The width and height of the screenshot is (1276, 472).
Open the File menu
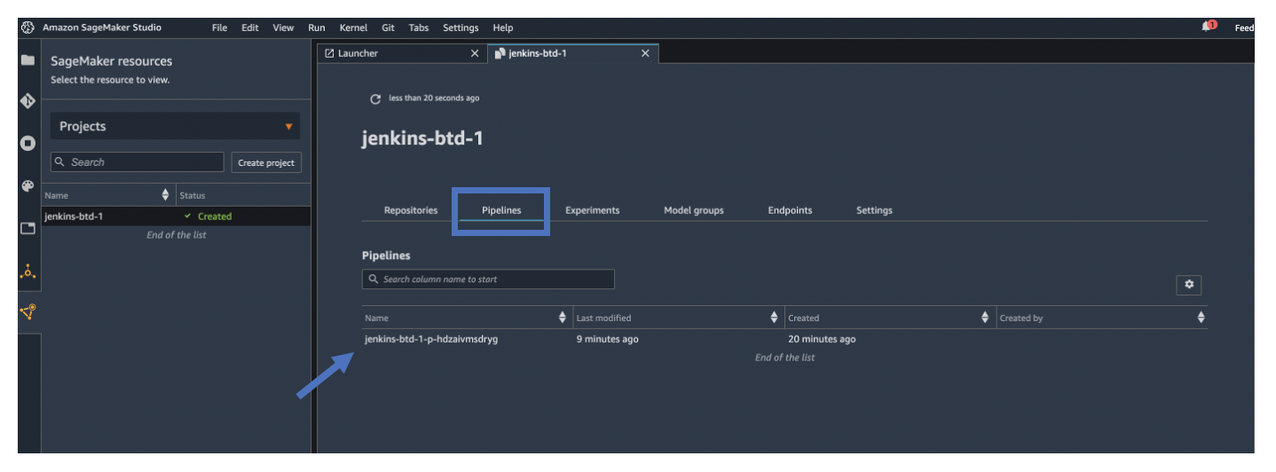(220, 28)
